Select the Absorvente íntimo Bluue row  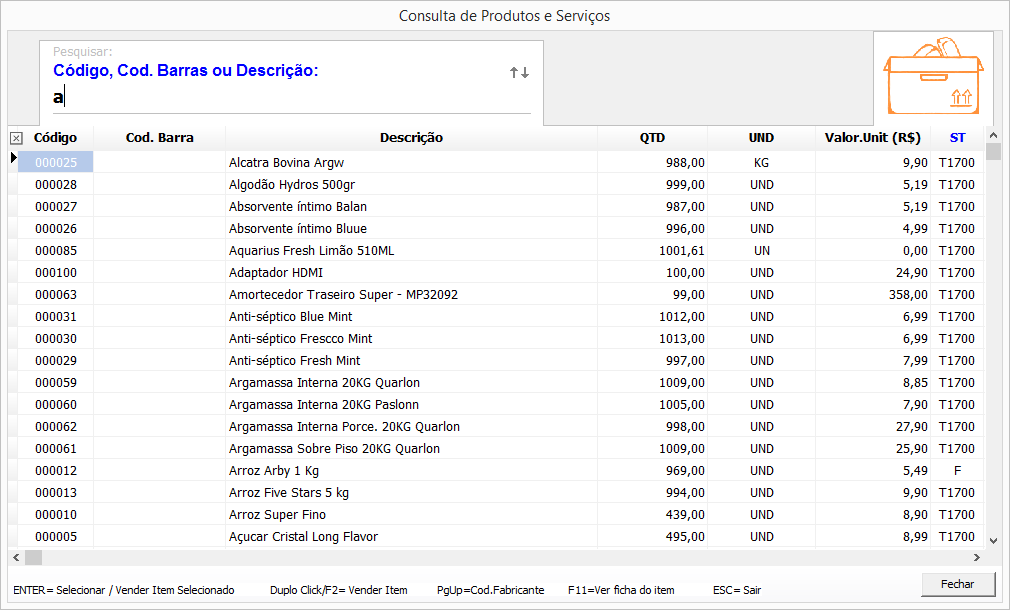(500, 229)
